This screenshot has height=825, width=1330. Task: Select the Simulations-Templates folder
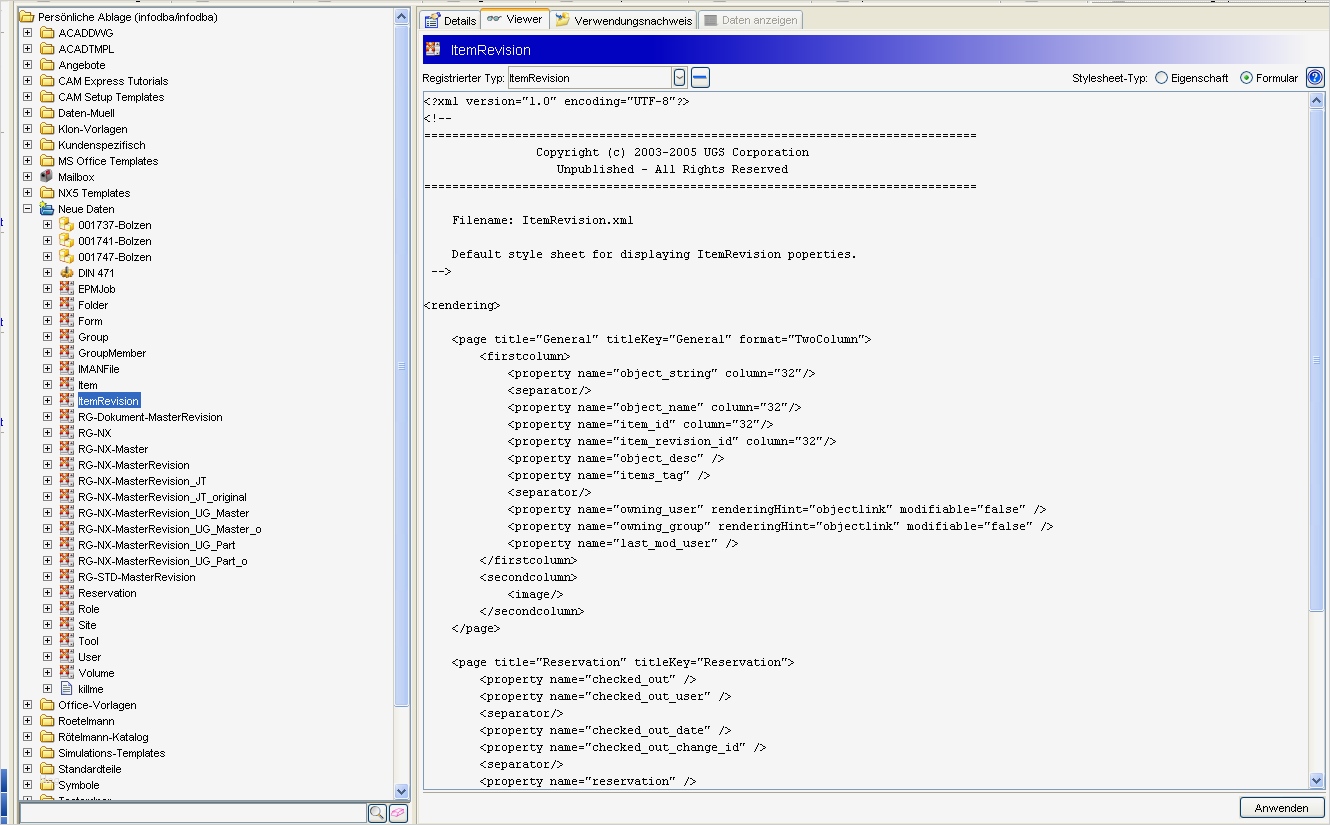[x=111, y=753]
